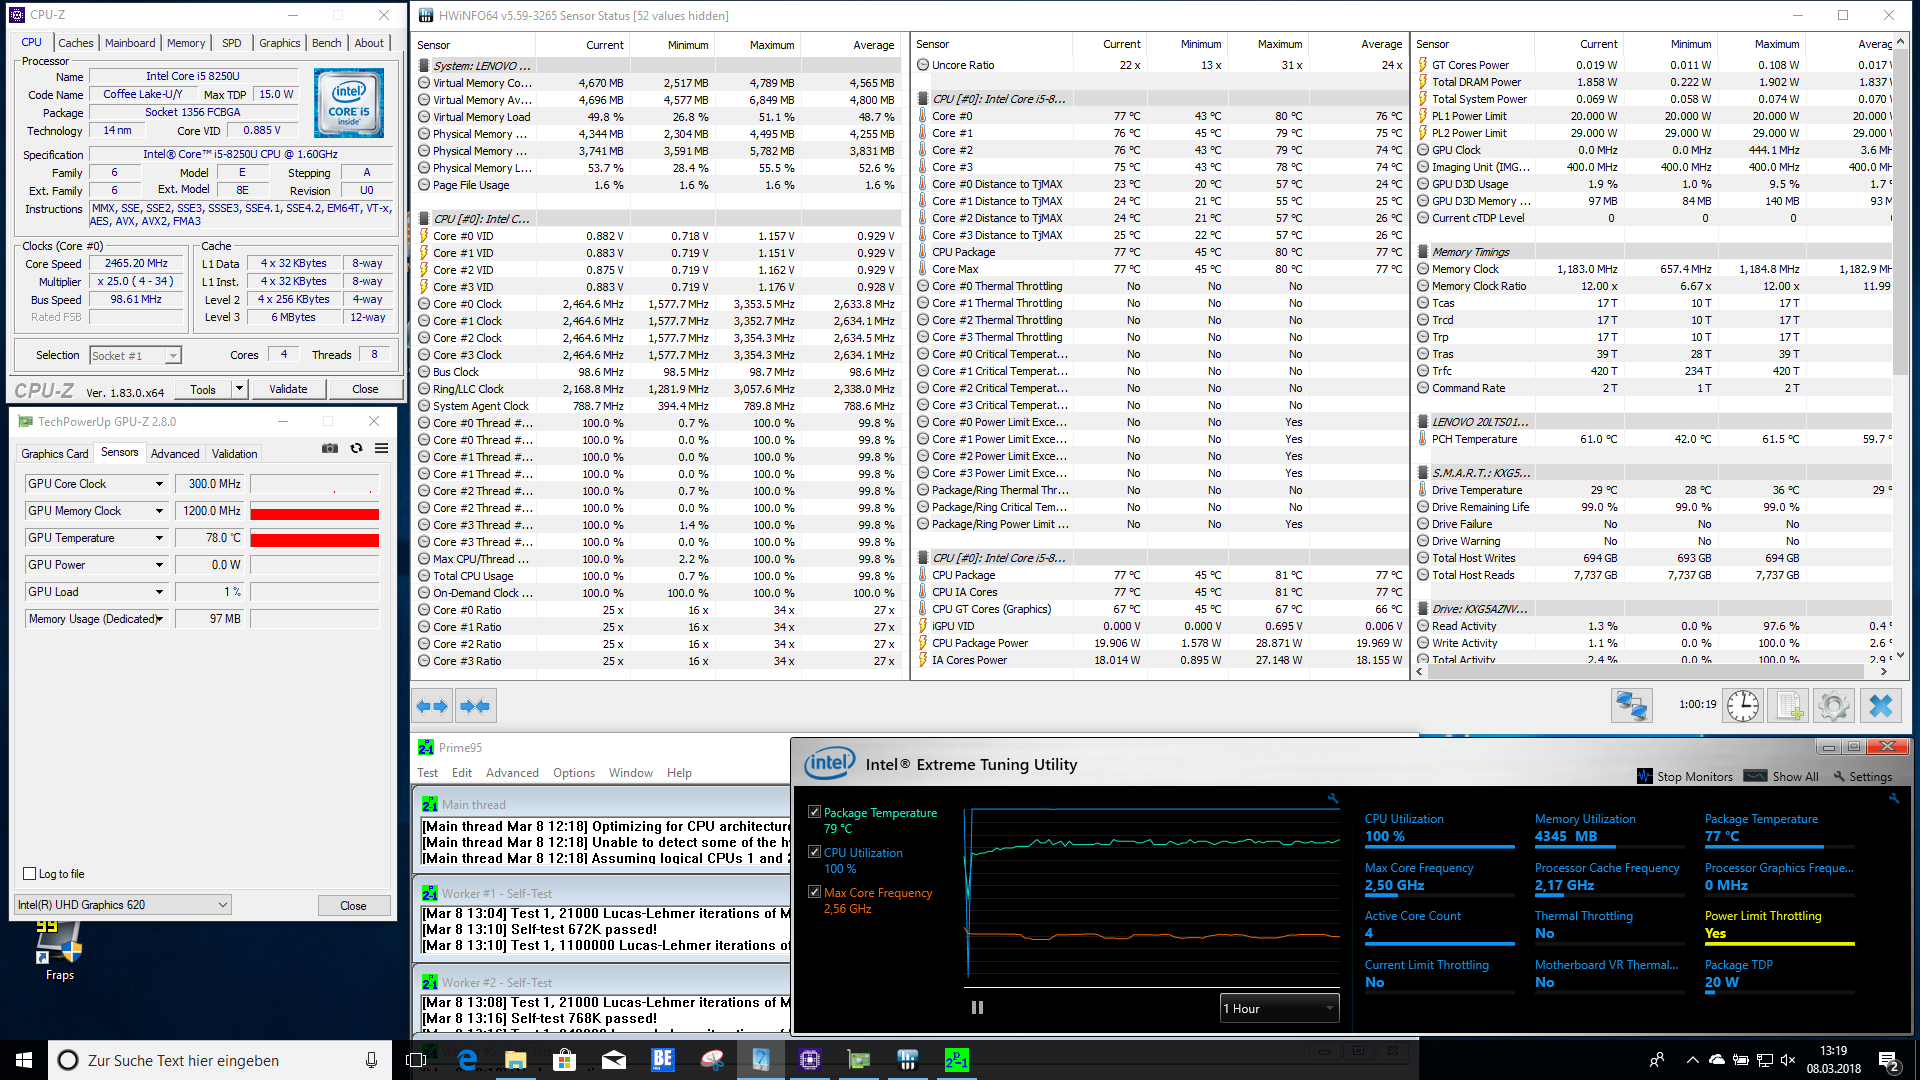The height and width of the screenshot is (1080, 1920).
Task: Open Intel UHD Graphics 620 selector
Action: point(122,905)
